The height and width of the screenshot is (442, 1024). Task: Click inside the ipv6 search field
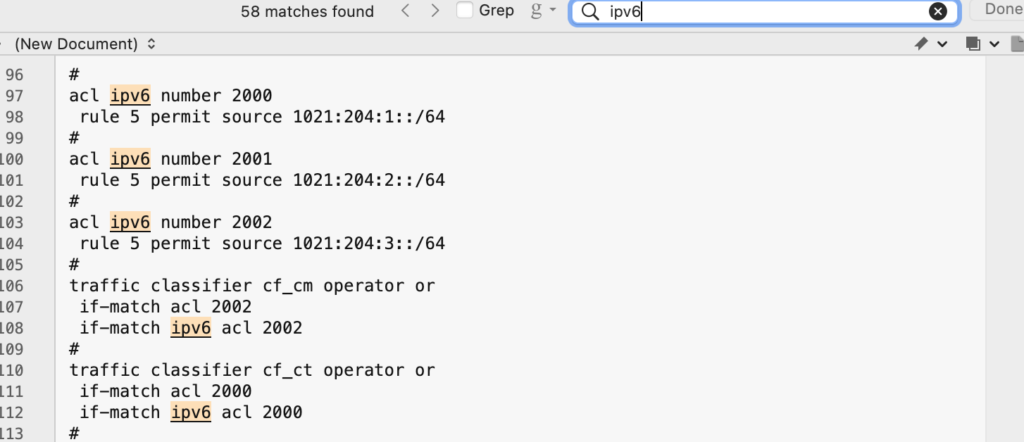point(764,12)
